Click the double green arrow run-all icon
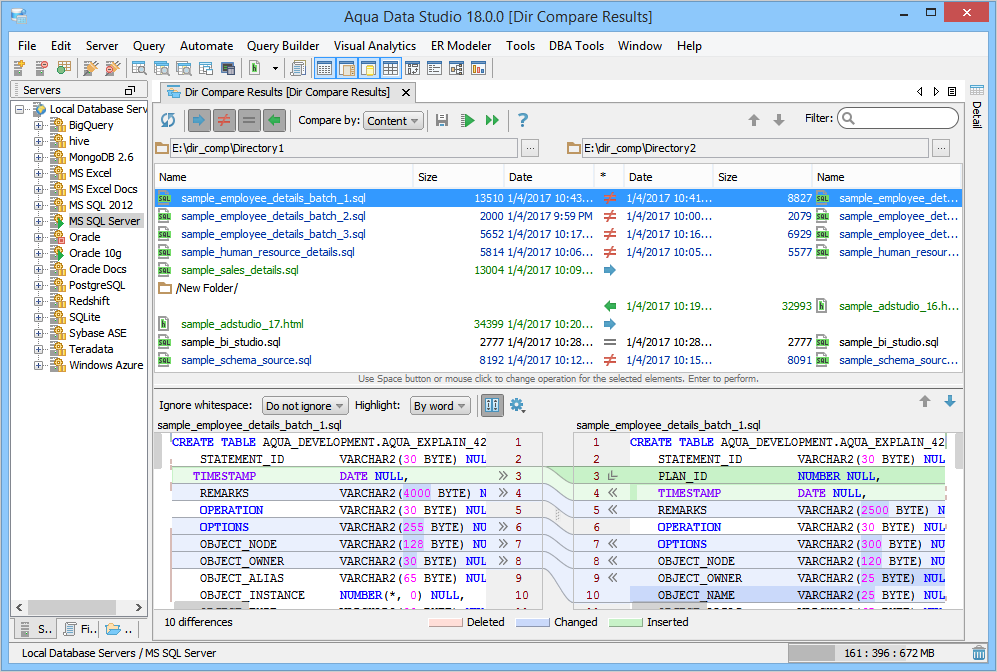Screen dimensions: 997x672 tap(492, 120)
